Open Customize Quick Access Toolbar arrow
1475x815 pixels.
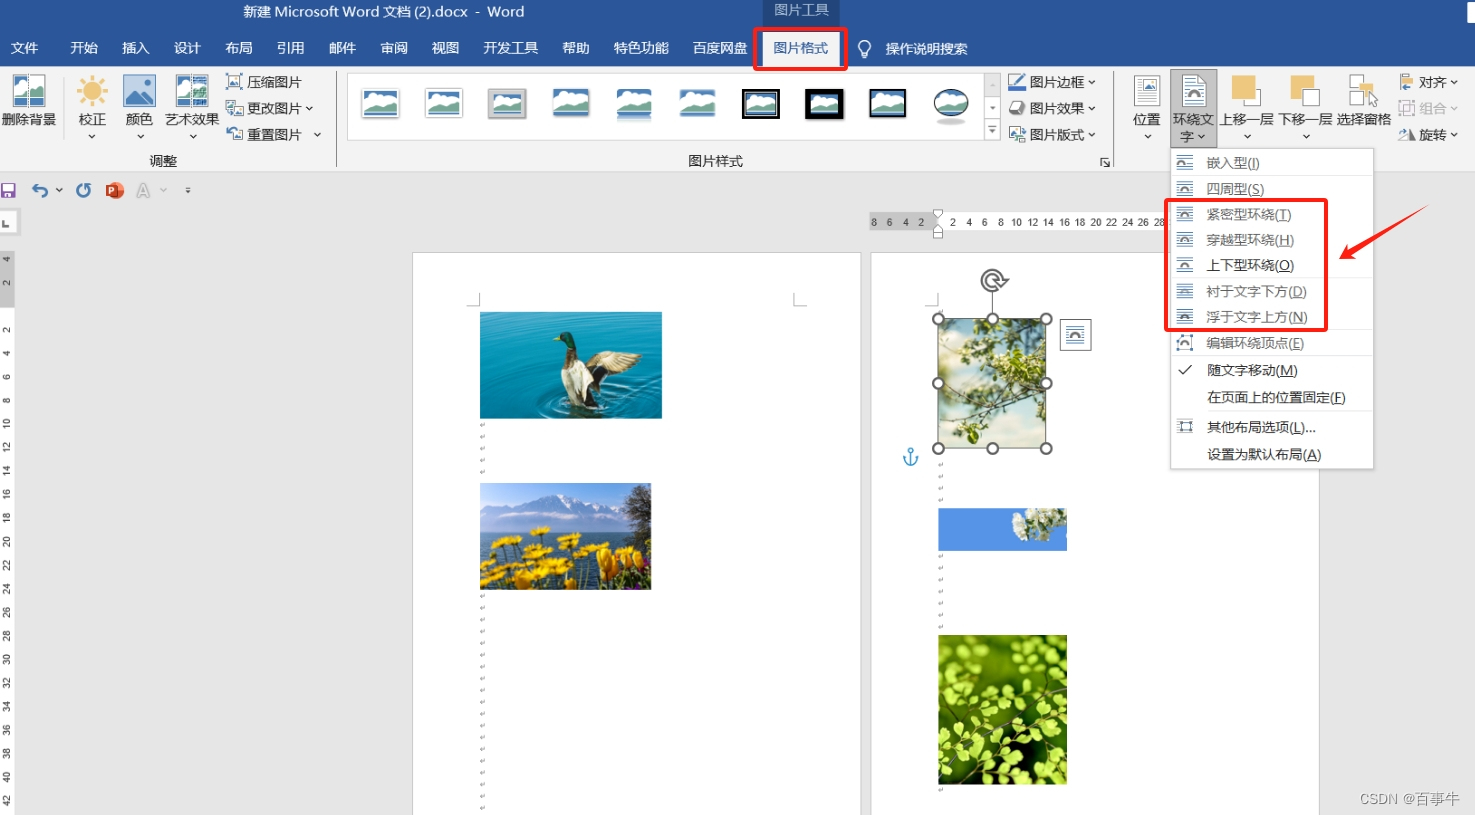click(x=188, y=190)
